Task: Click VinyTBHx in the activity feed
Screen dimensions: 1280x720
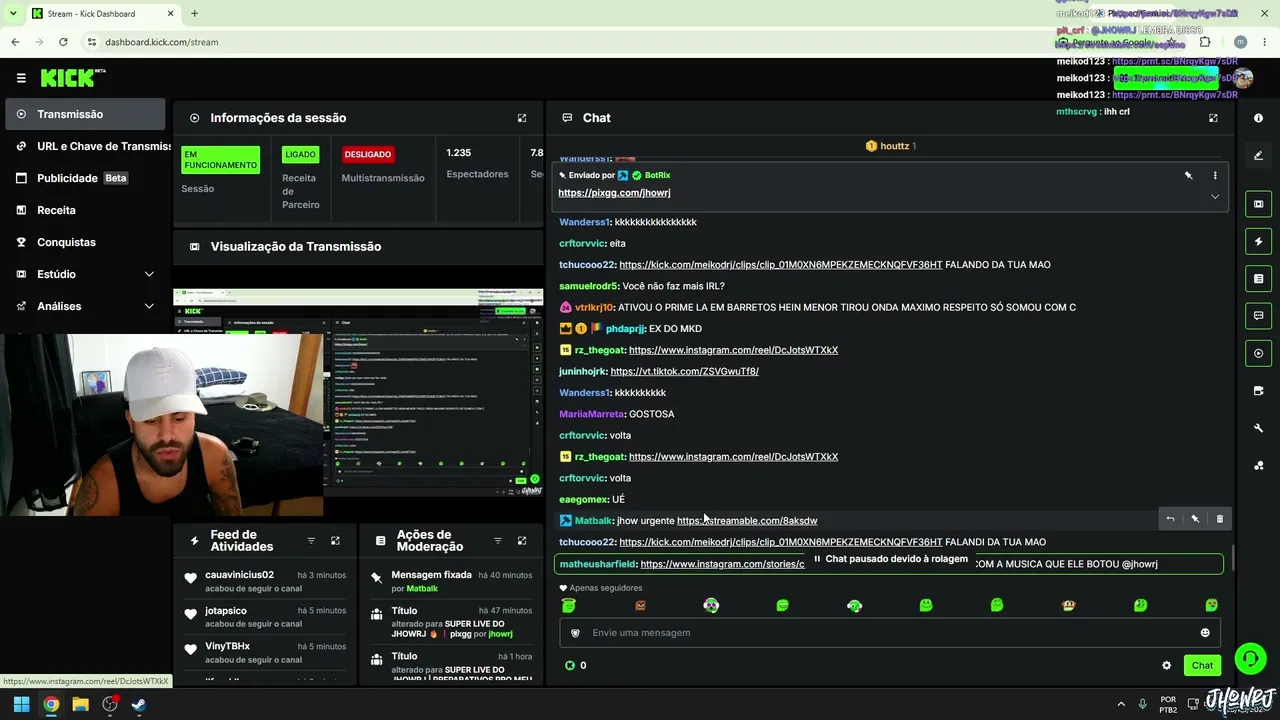Action: [227, 646]
